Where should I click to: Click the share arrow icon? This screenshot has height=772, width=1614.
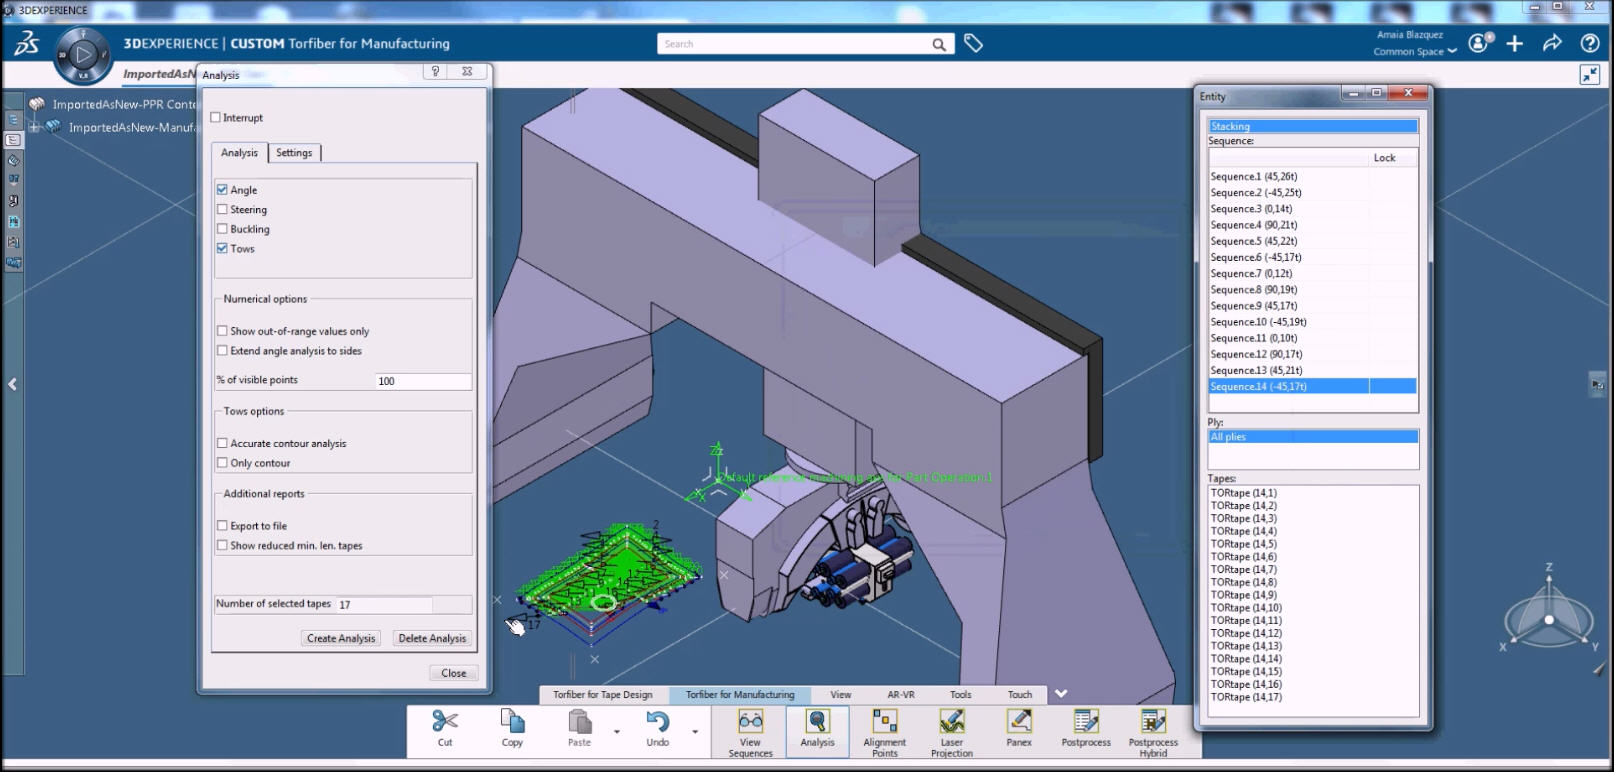(x=1552, y=43)
